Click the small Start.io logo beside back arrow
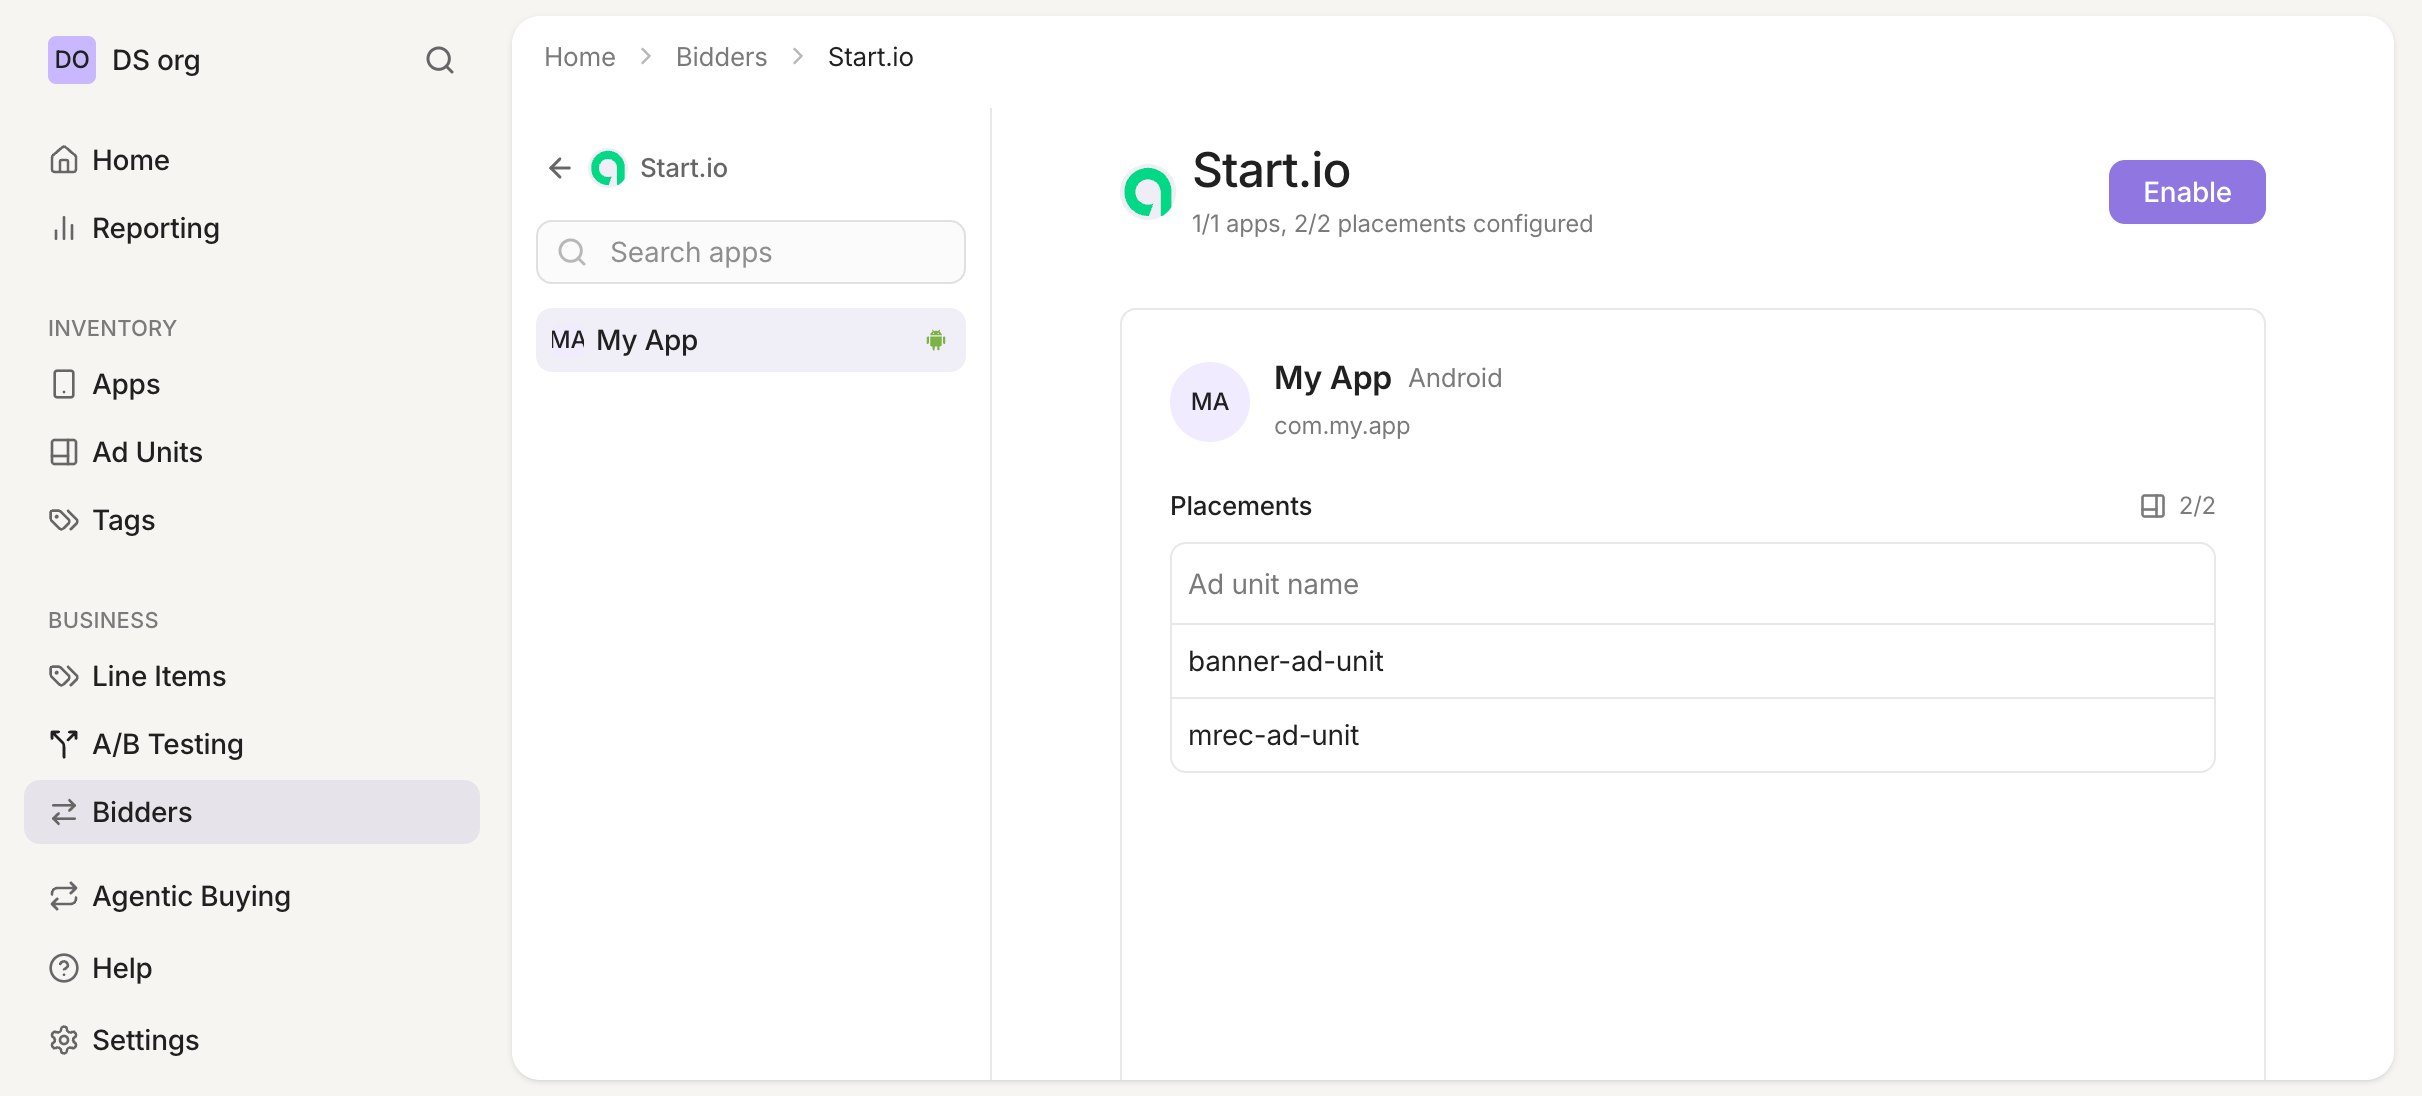The width and height of the screenshot is (2422, 1096). tap(608, 168)
